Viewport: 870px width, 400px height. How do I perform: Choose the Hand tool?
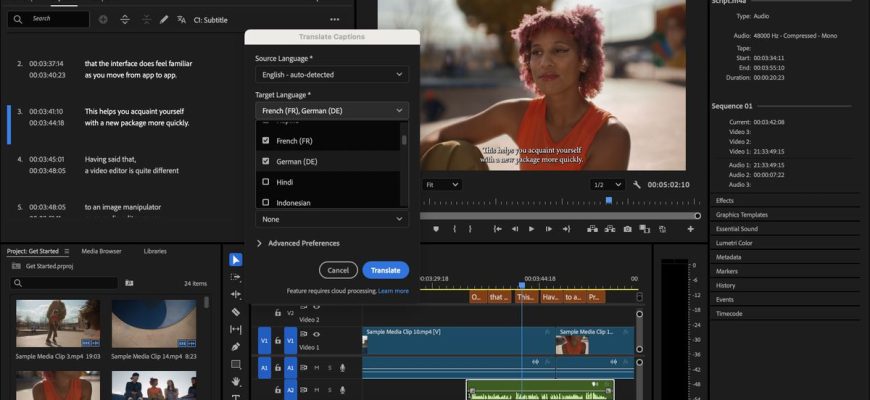[x=236, y=381]
